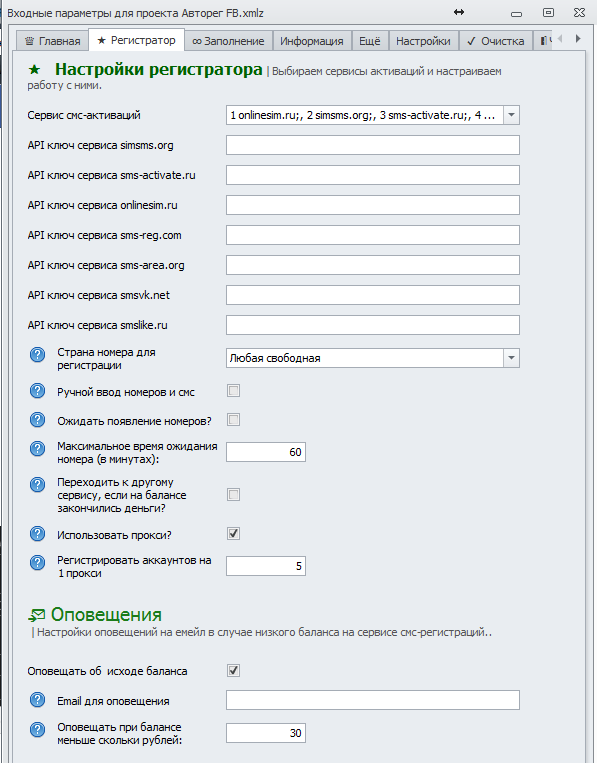Uncheck the 'Использовать прокси?' checkbox
This screenshot has width=597, height=763.
point(234,534)
